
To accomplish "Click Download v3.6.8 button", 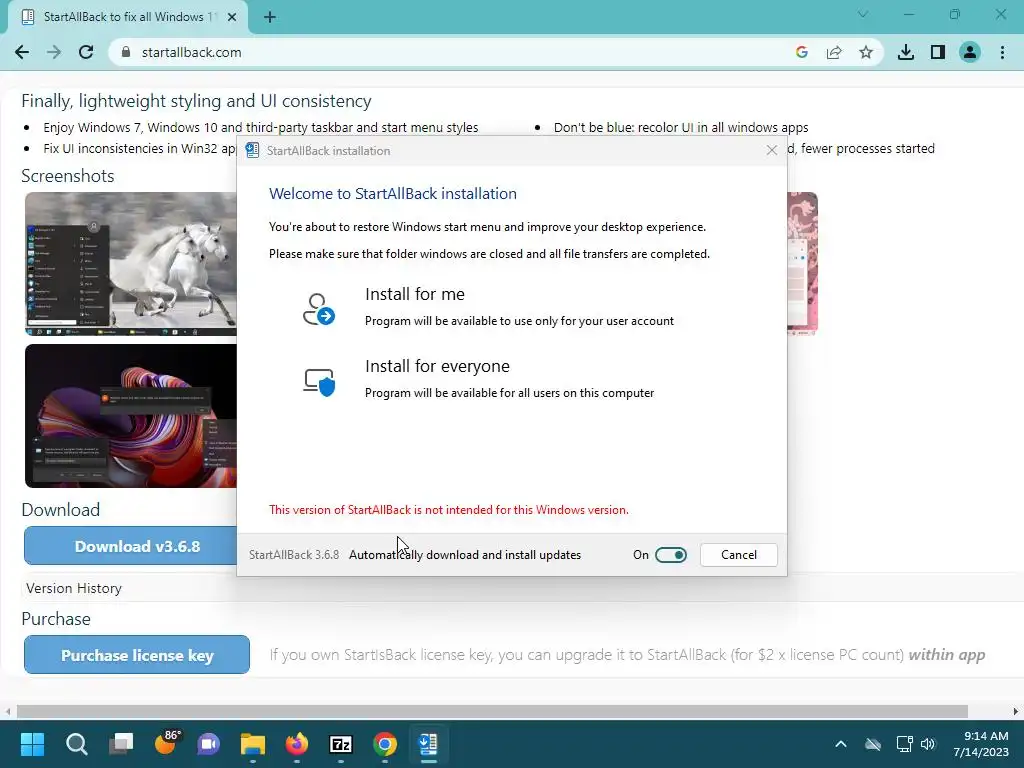I will [131, 546].
